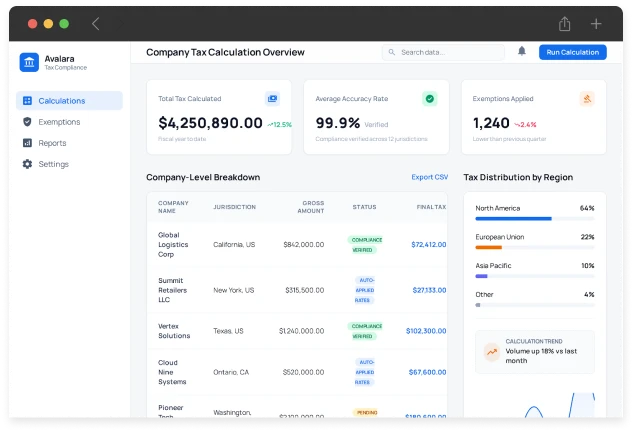Click the green 12.5% uptrend indicator
Image resolution: width=634 pixels, height=432 pixels.
point(279,125)
